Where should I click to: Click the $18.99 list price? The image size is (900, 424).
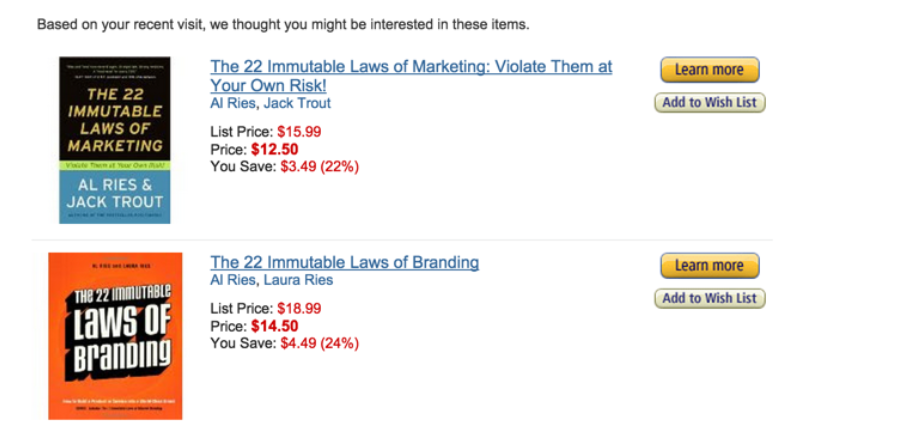point(299,309)
